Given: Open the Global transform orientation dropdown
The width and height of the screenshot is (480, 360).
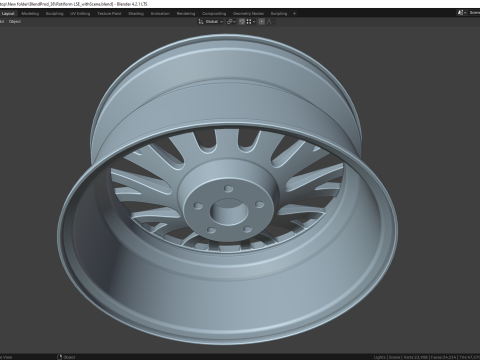Looking at the screenshot, I should 211,22.
